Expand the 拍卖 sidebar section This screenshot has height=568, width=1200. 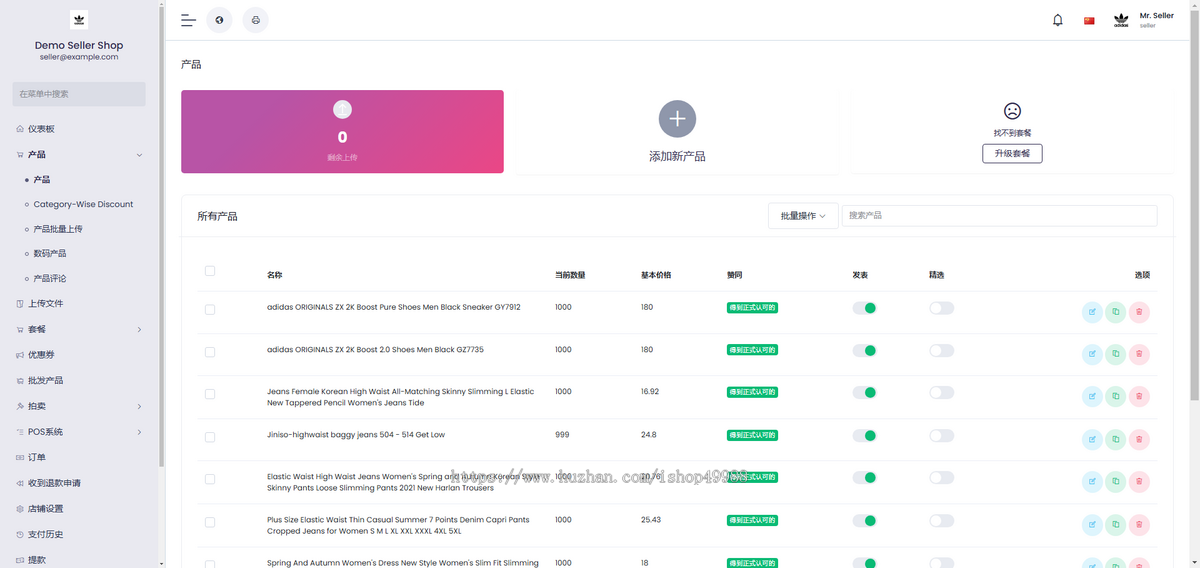(x=79, y=406)
